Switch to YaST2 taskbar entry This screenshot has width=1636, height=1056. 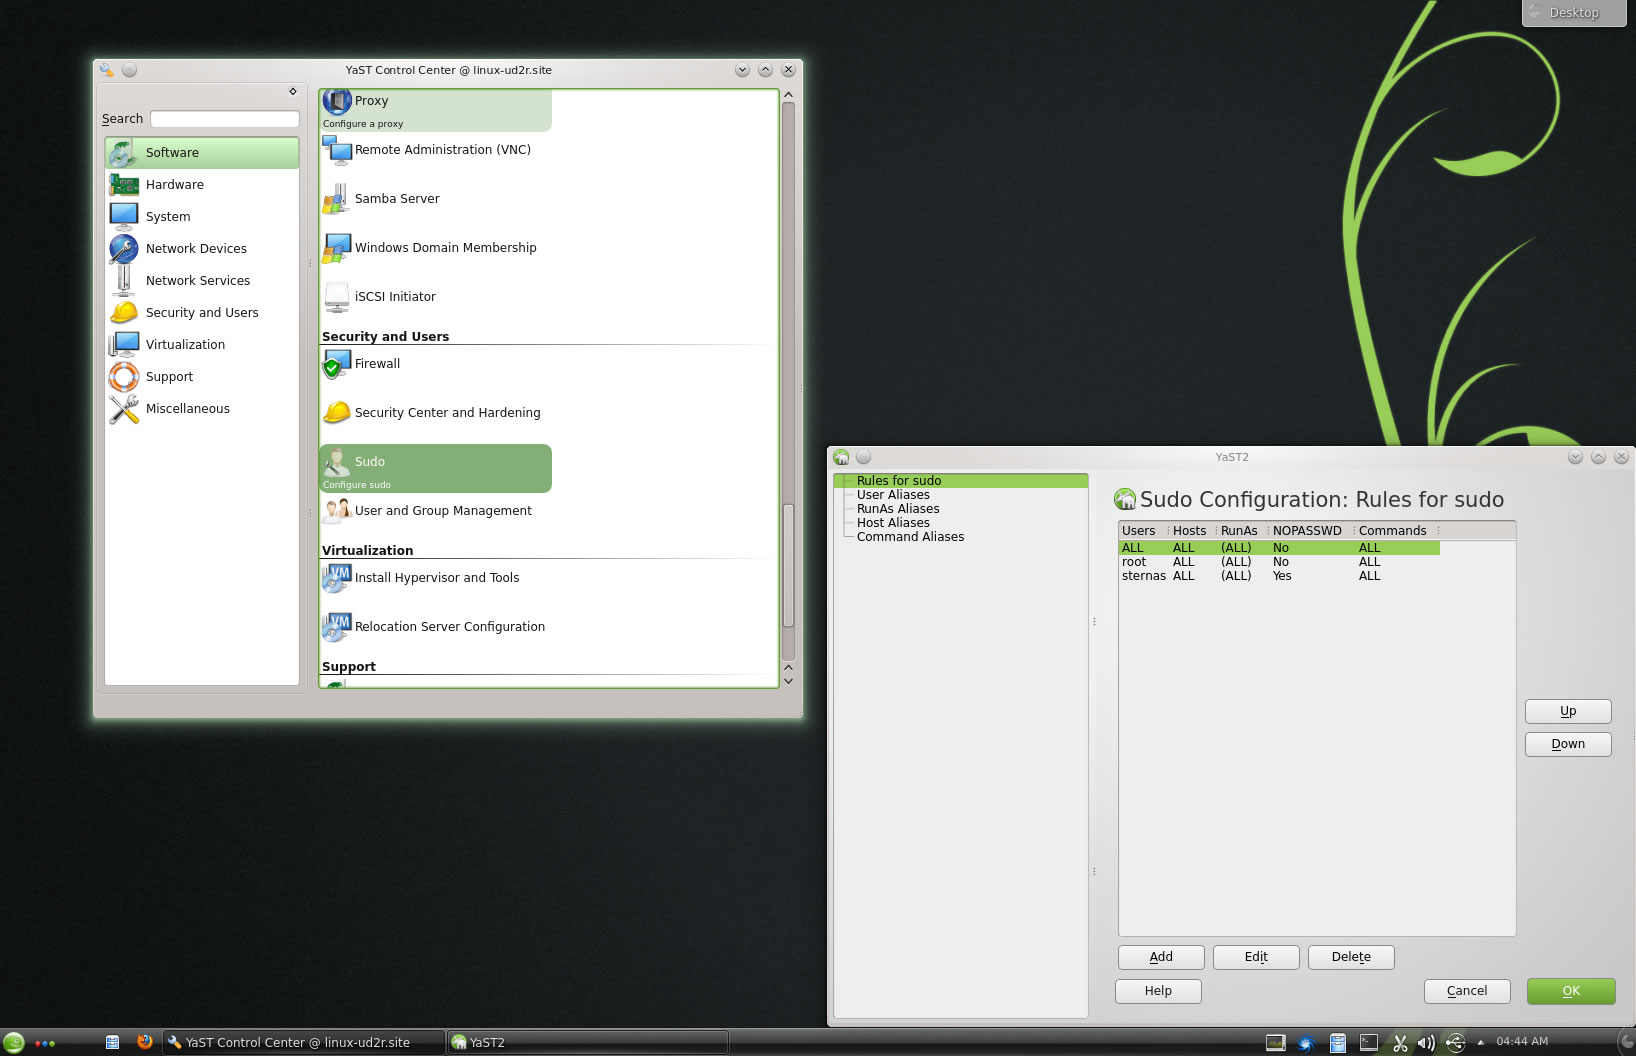pos(587,1042)
